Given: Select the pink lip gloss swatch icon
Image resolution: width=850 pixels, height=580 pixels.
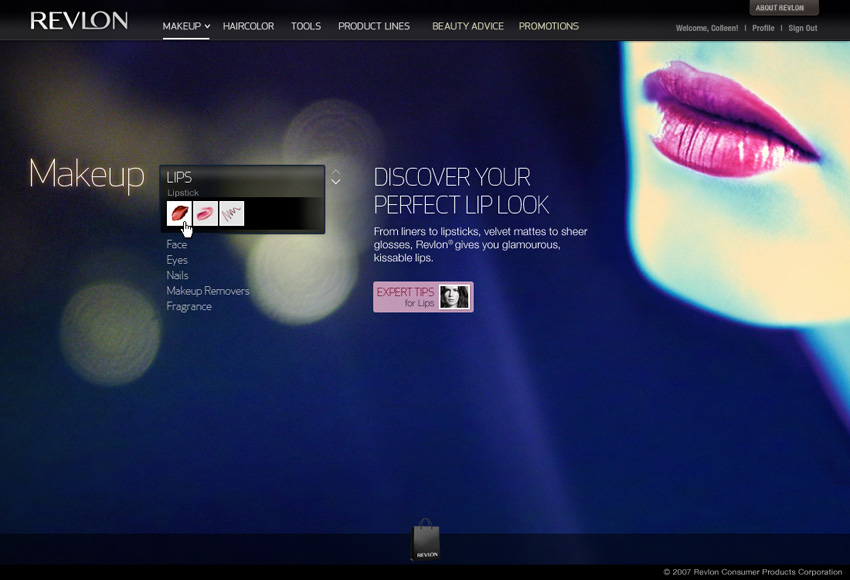Looking at the screenshot, I should click(x=205, y=214).
